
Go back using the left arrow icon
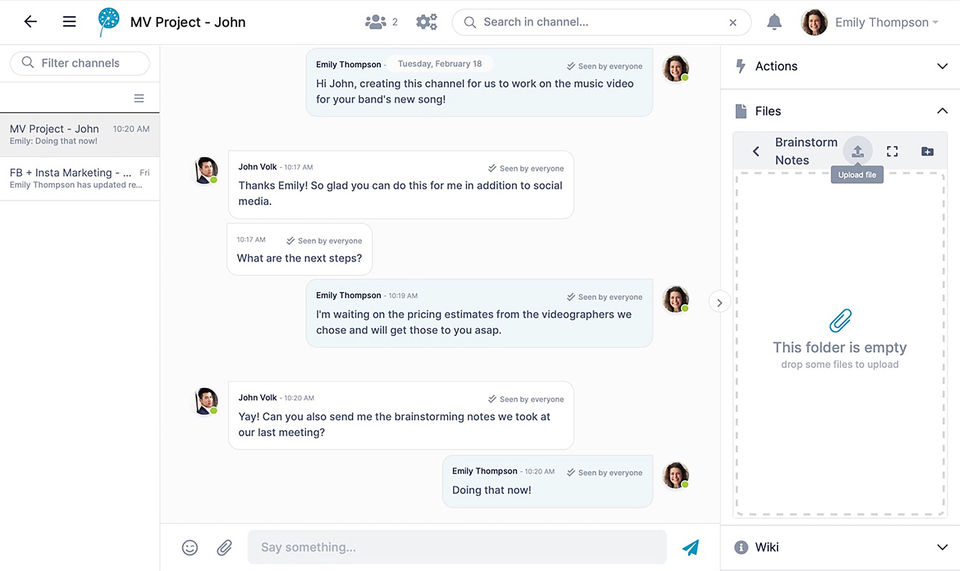[30, 22]
